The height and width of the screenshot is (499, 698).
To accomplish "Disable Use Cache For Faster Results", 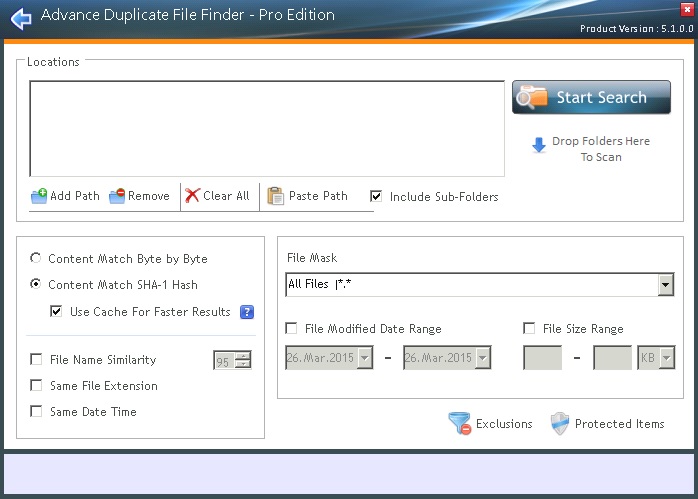I will click(x=56, y=311).
